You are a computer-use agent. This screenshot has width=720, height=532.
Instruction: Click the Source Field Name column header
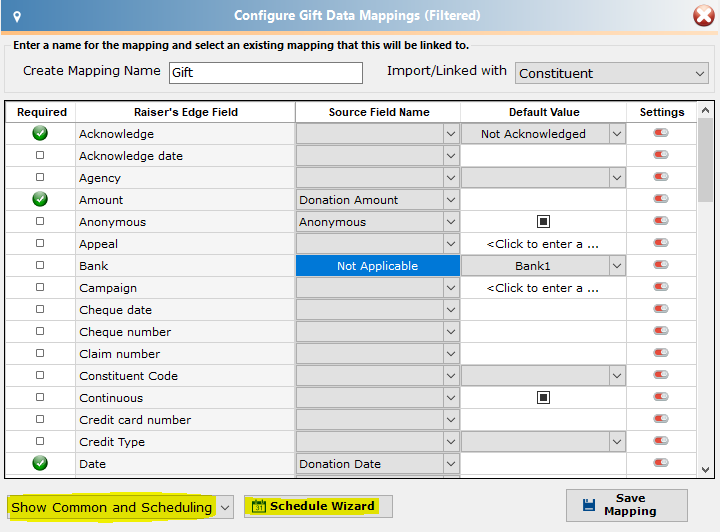pyautogui.click(x=379, y=112)
